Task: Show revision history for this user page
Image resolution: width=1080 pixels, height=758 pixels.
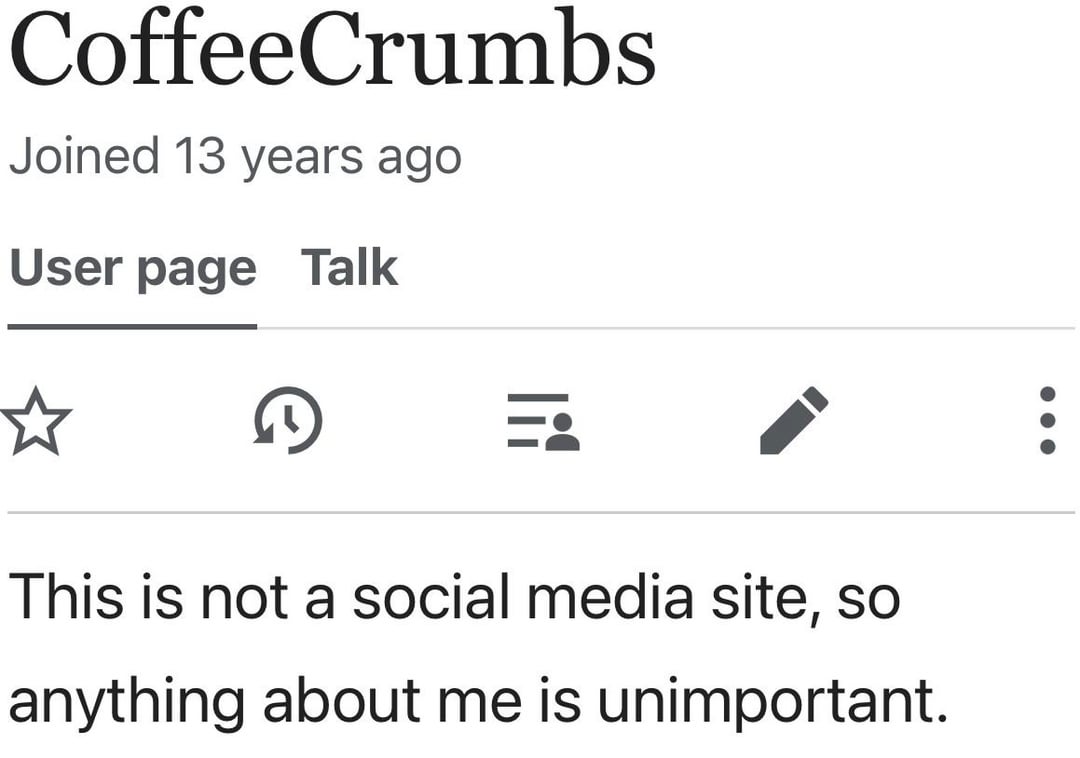Action: [x=288, y=420]
